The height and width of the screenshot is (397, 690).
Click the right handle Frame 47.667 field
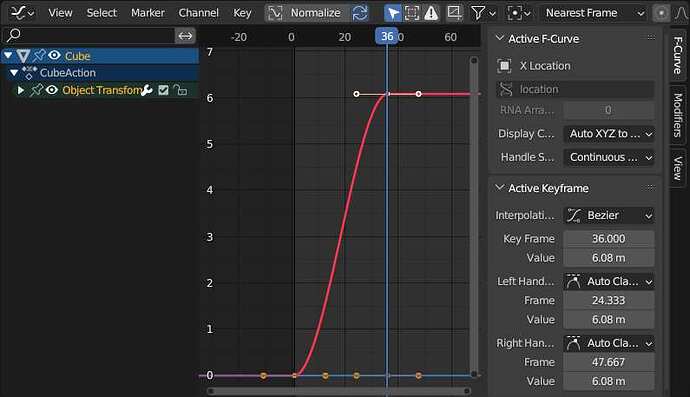609,362
